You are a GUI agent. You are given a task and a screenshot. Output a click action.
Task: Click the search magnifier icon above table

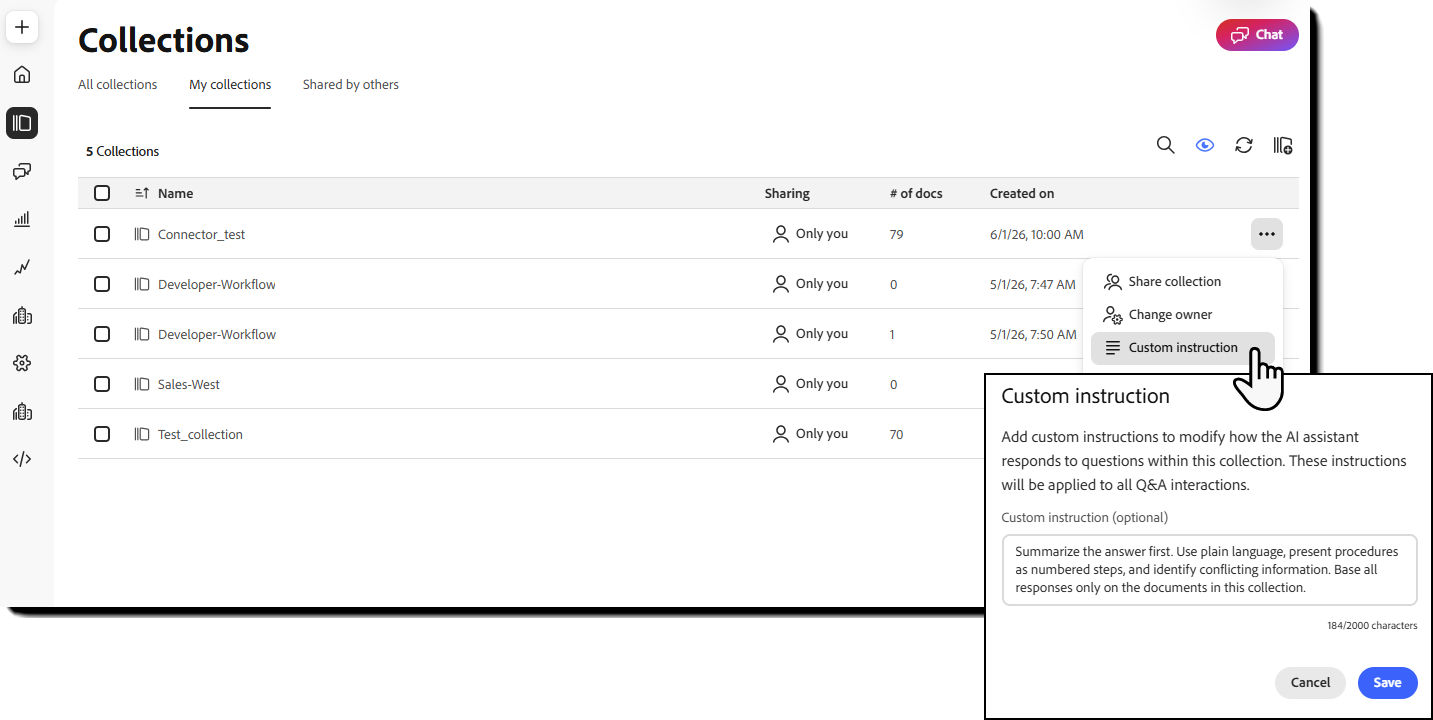point(1165,145)
